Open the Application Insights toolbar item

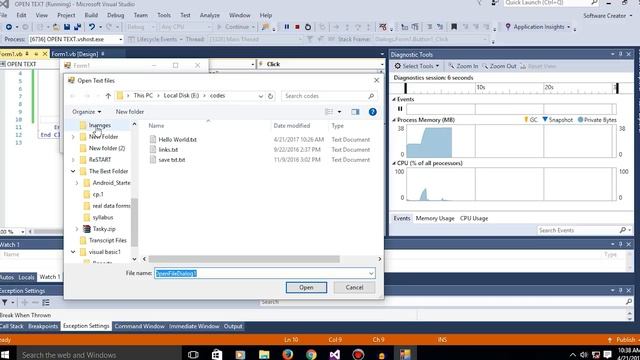538,27
